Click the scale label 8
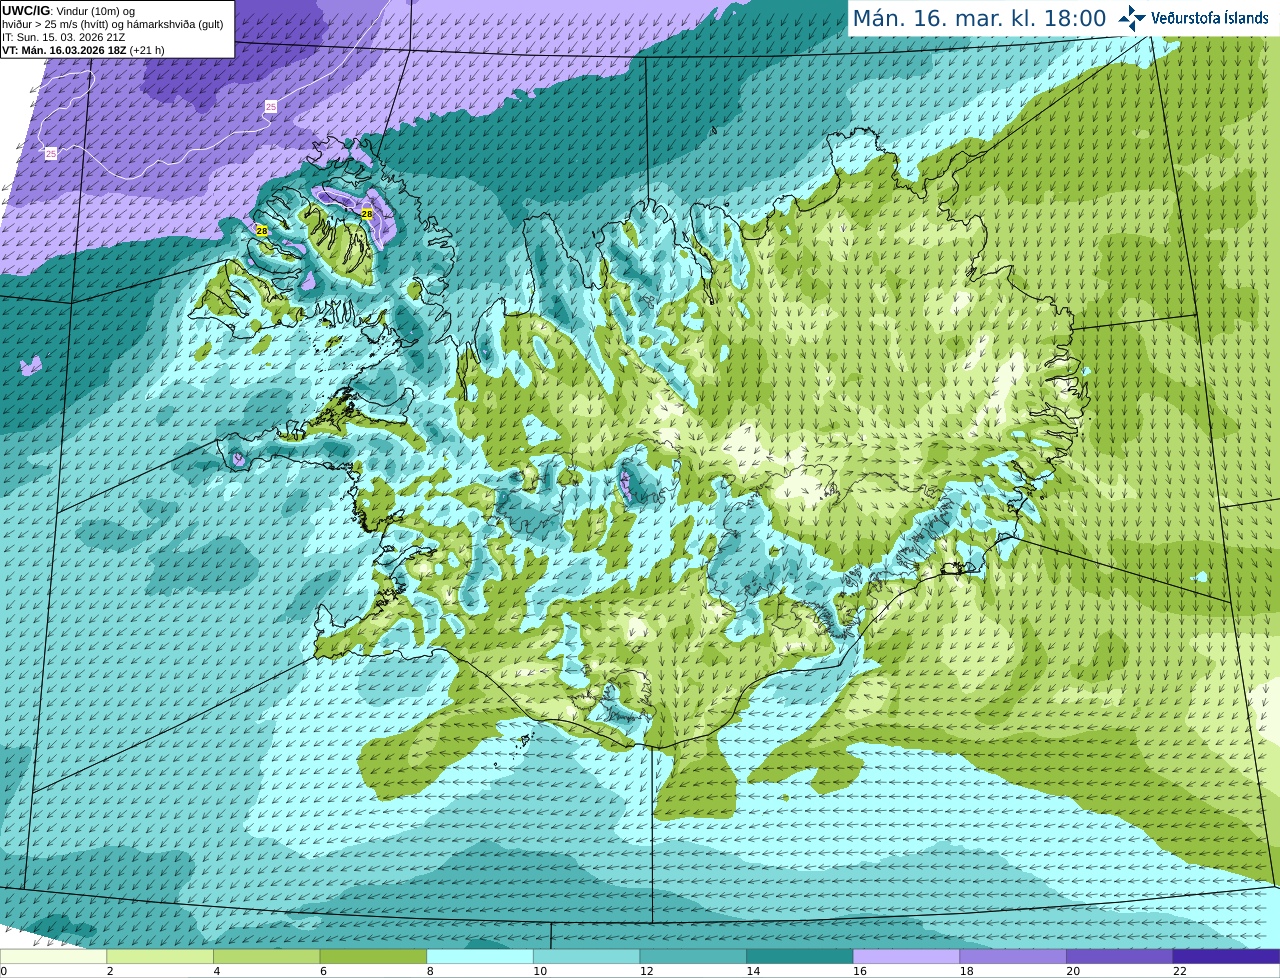Image resolution: width=1280 pixels, height=978 pixels. [430, 971]
